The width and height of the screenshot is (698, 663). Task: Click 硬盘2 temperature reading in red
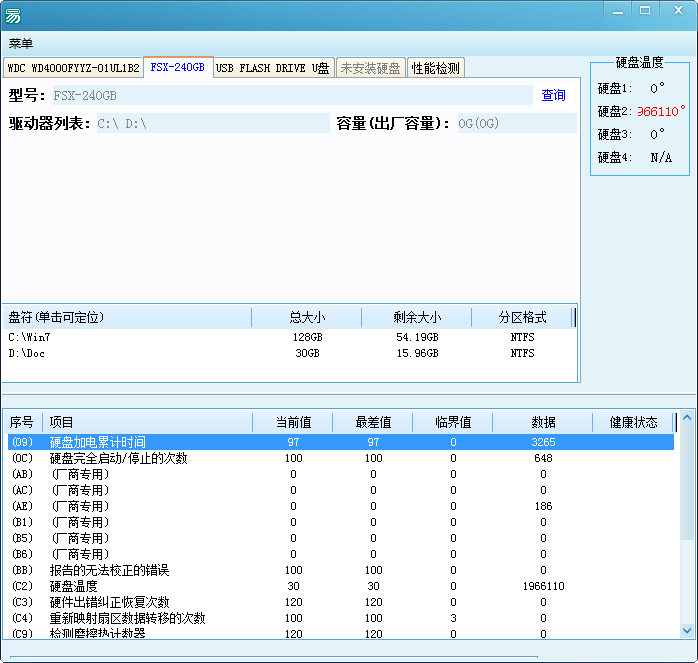click(661, 111)
